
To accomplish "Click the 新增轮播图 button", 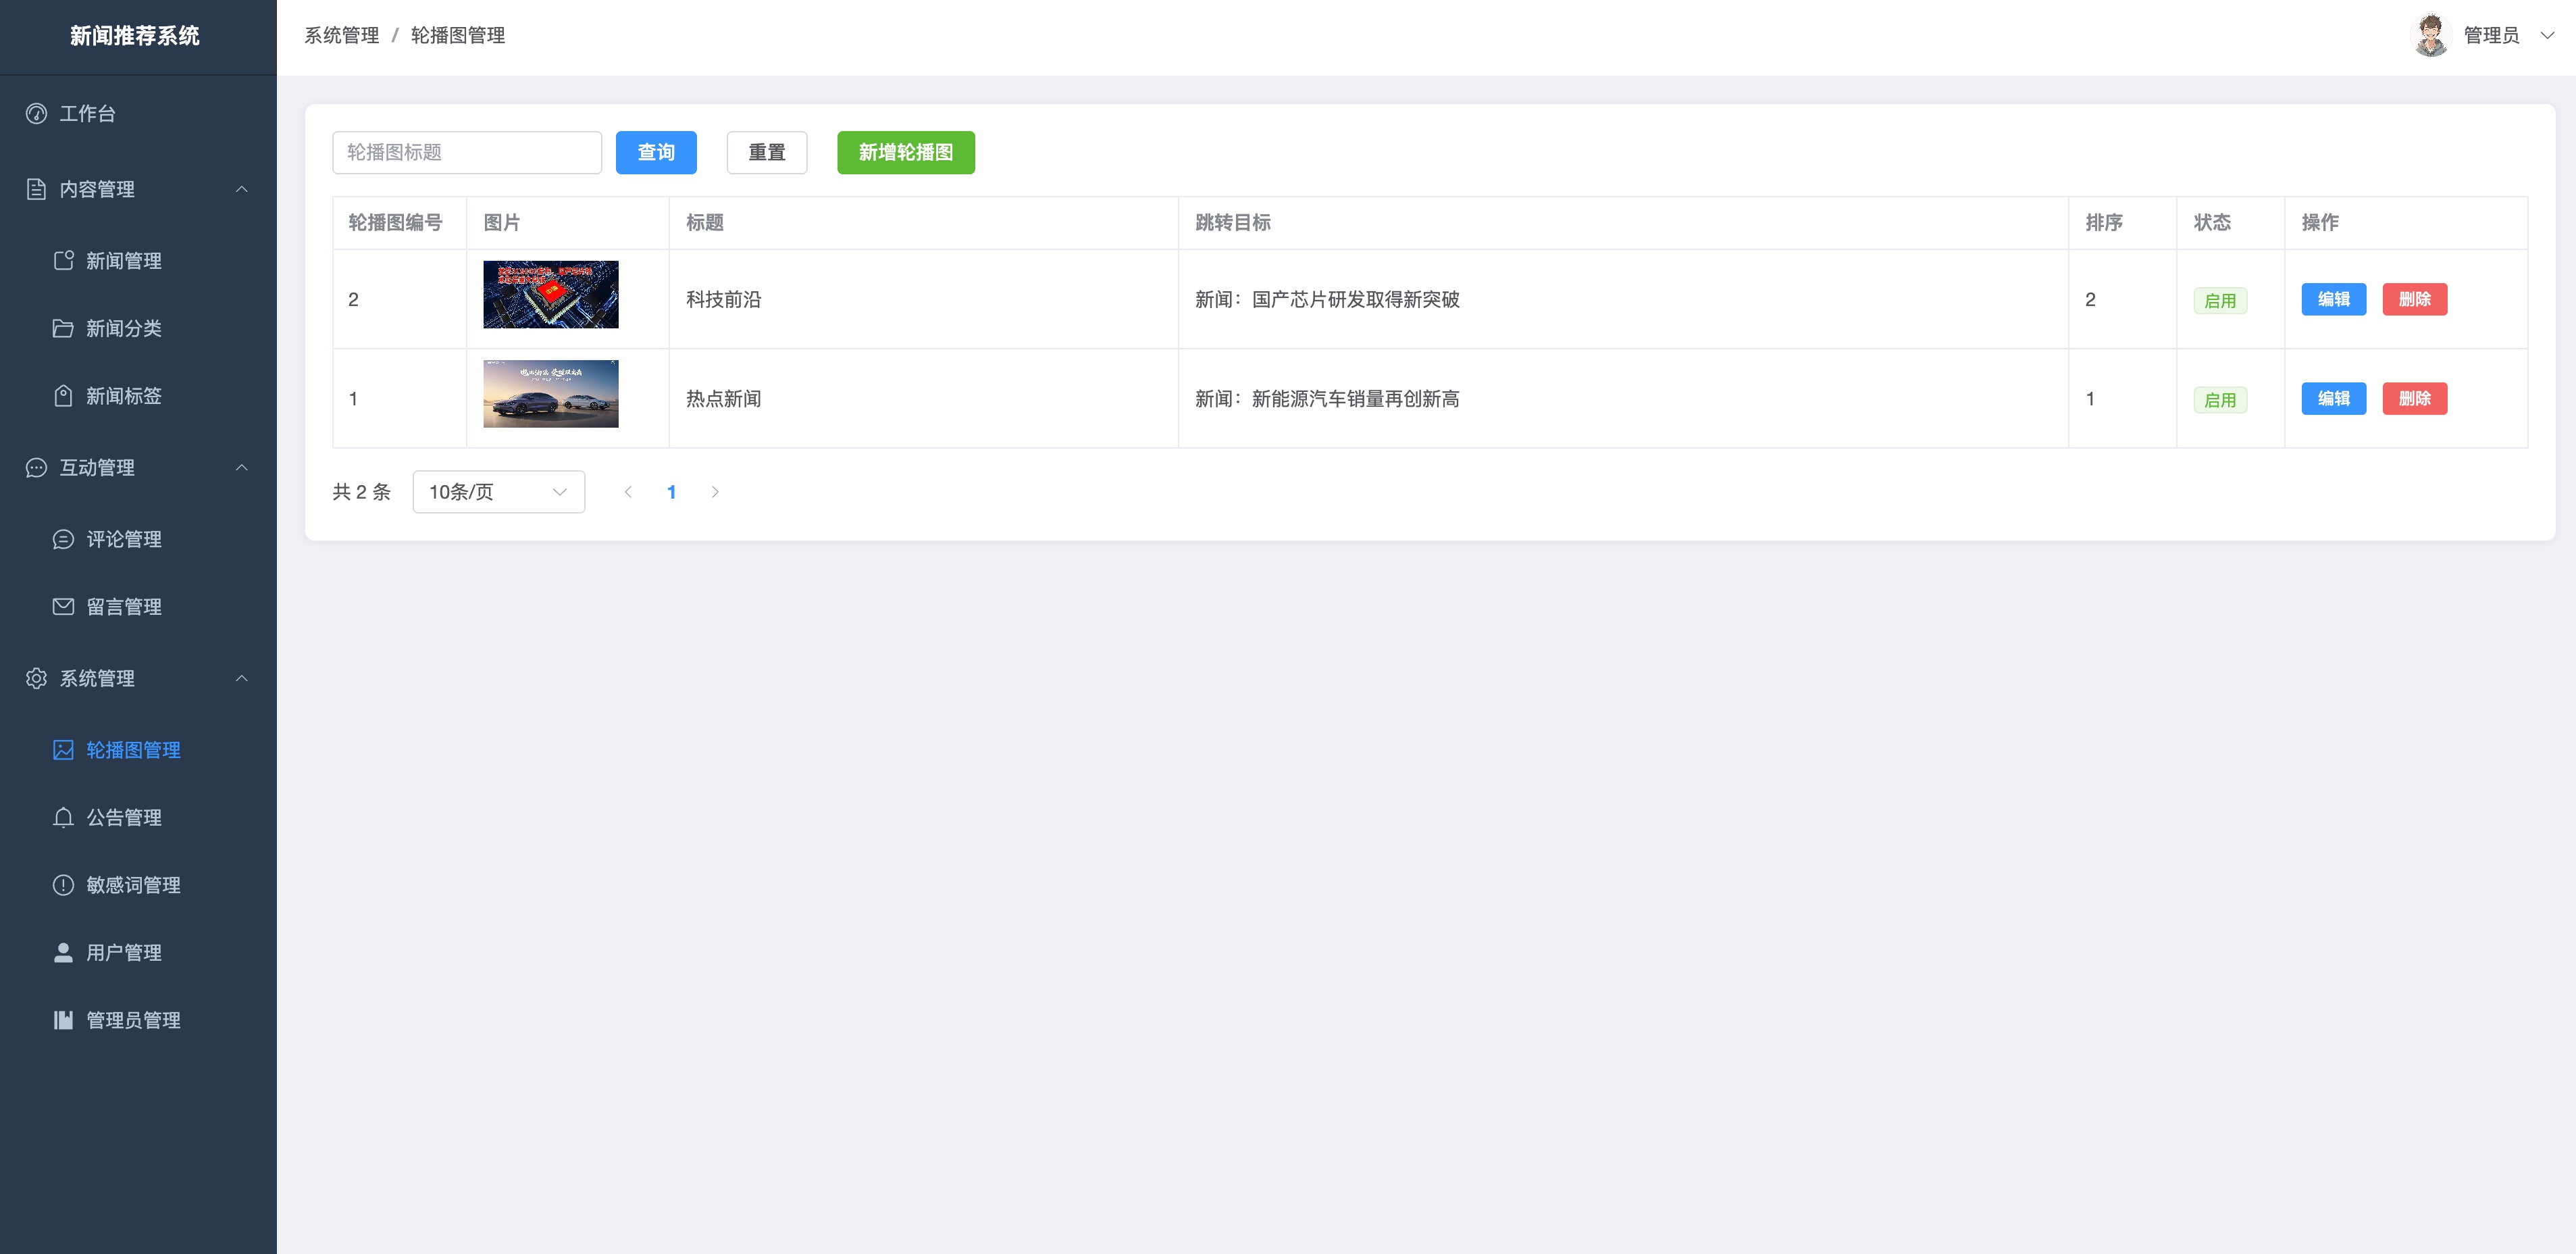I will (x=906, y=153).
